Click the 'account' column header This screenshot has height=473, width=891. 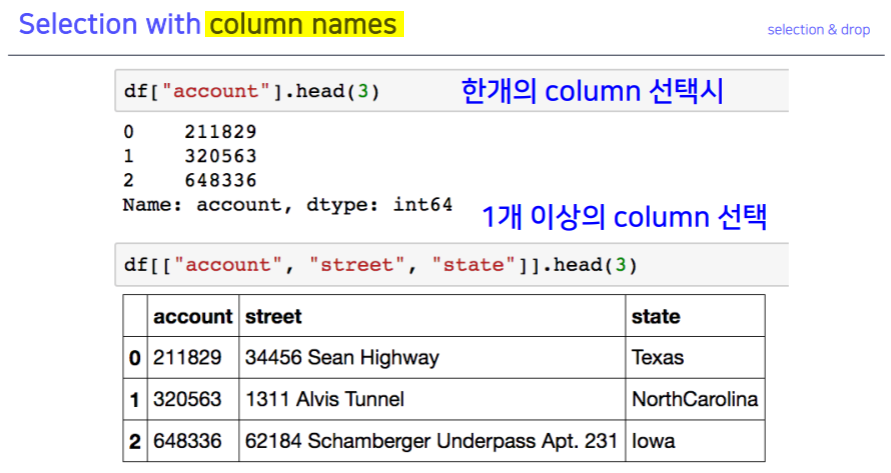click(193, 316)
